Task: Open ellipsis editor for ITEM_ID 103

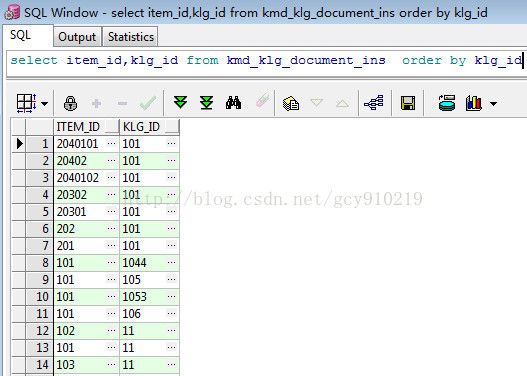Action: tap(111, 364)
